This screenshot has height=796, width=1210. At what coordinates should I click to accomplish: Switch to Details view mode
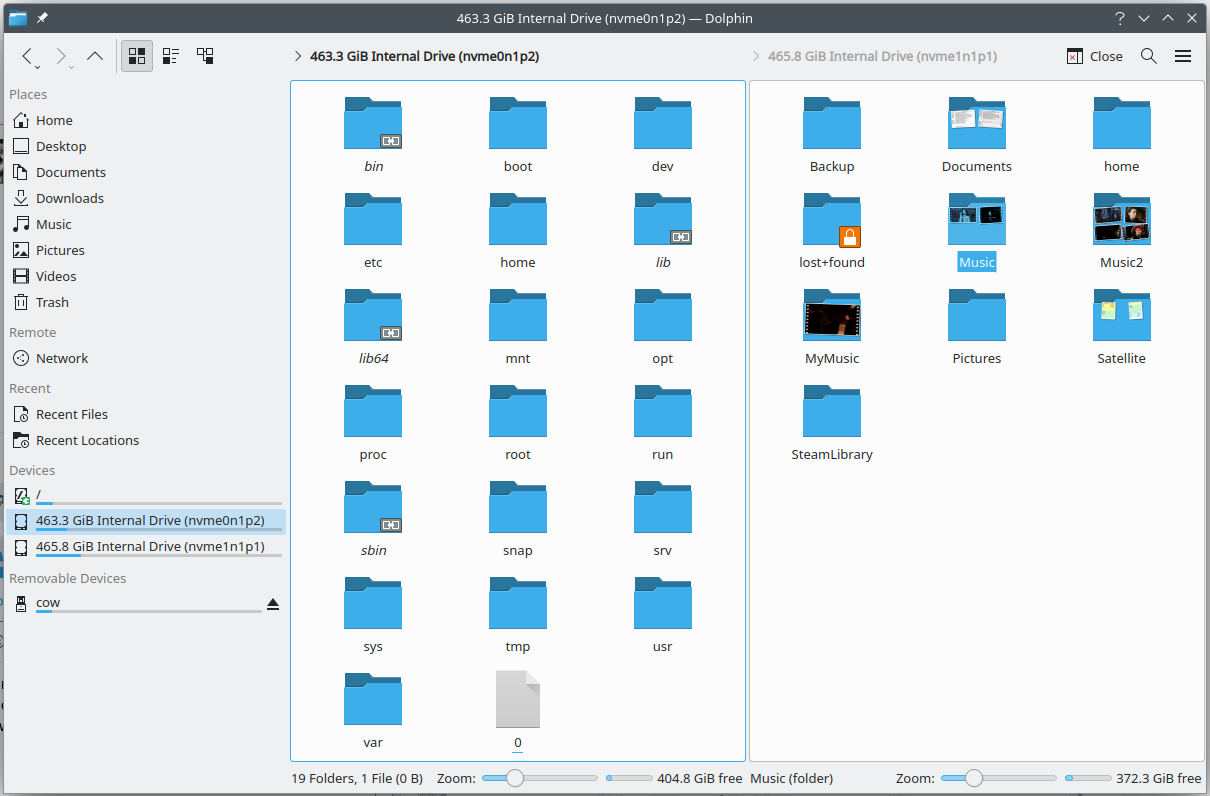205,56
